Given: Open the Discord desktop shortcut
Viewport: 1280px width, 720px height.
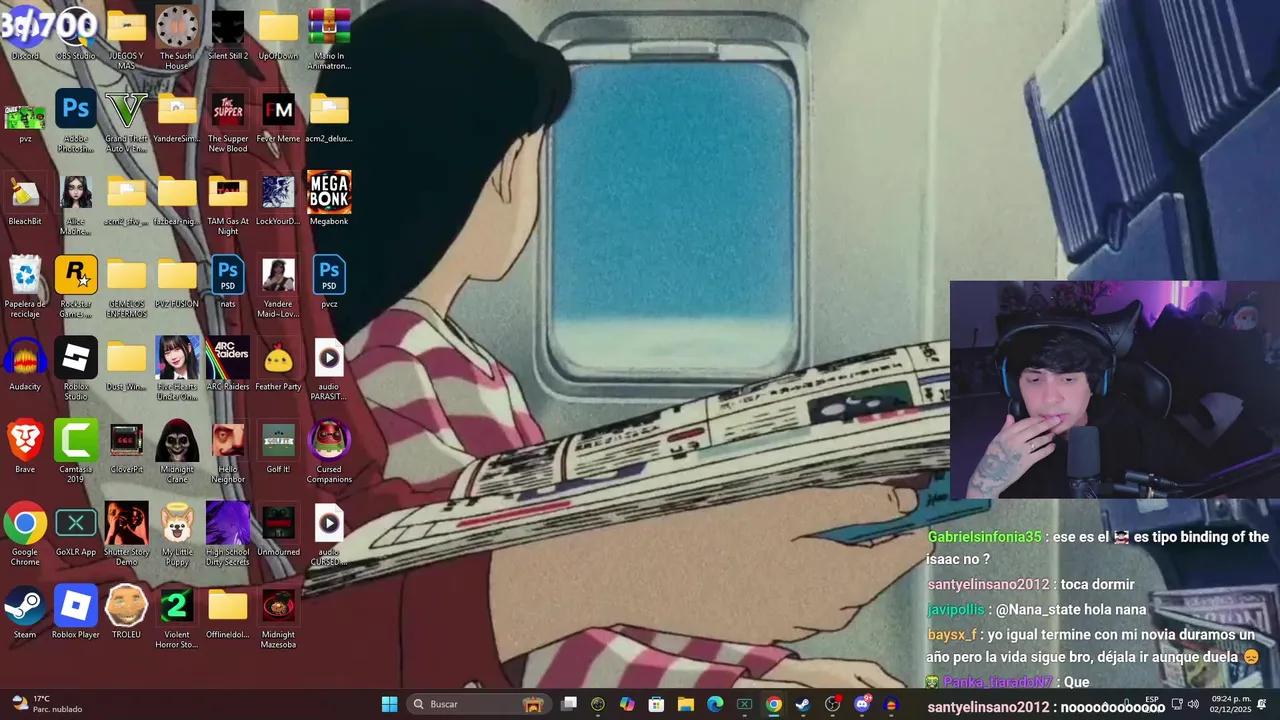Looking at the screenshot, I should 25,34.
